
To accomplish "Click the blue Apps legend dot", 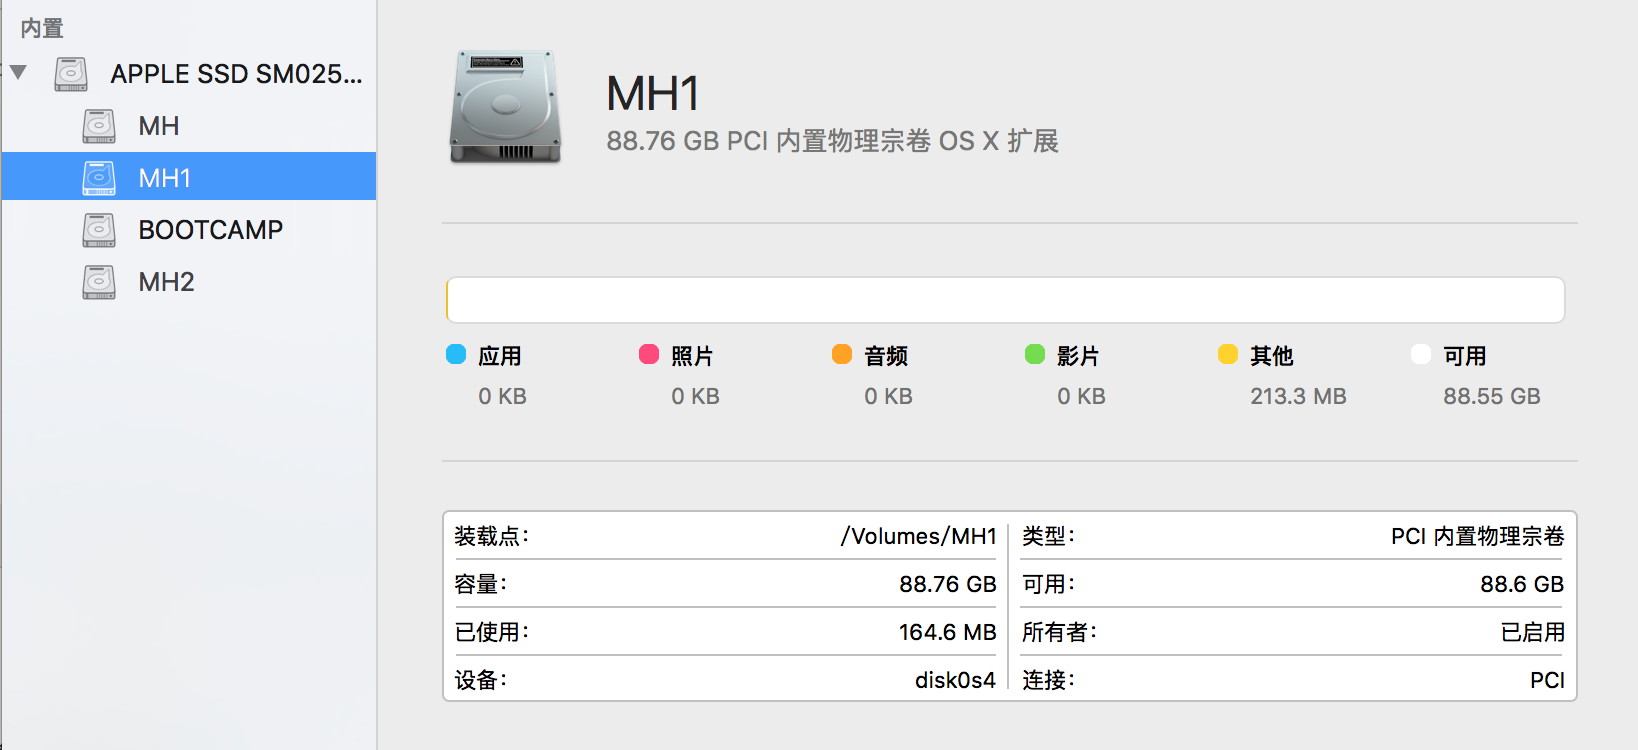I will pos(456,355).
